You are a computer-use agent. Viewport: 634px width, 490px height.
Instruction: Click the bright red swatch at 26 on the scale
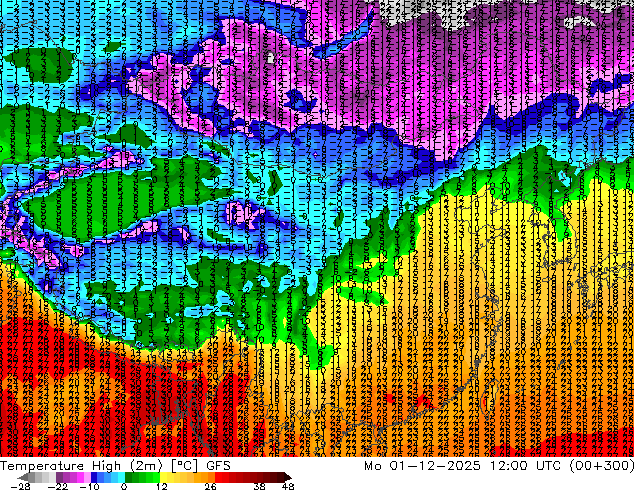(x=218, y=477)
